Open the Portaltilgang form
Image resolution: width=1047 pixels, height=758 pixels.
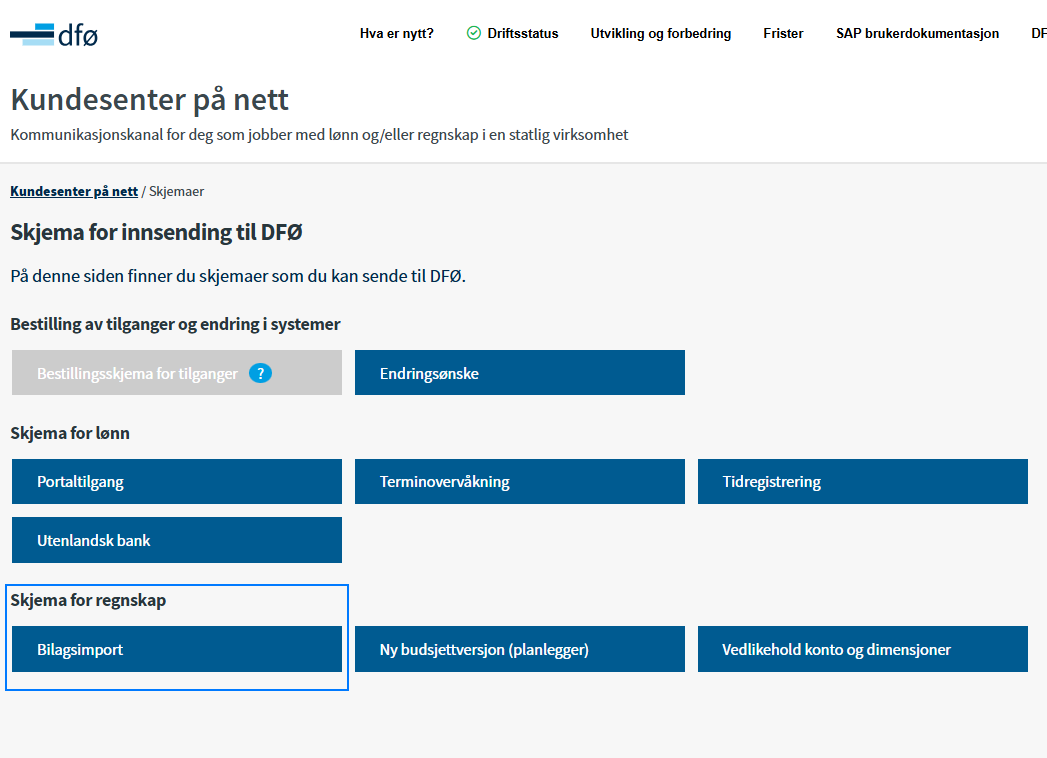(x=177, y=482)
